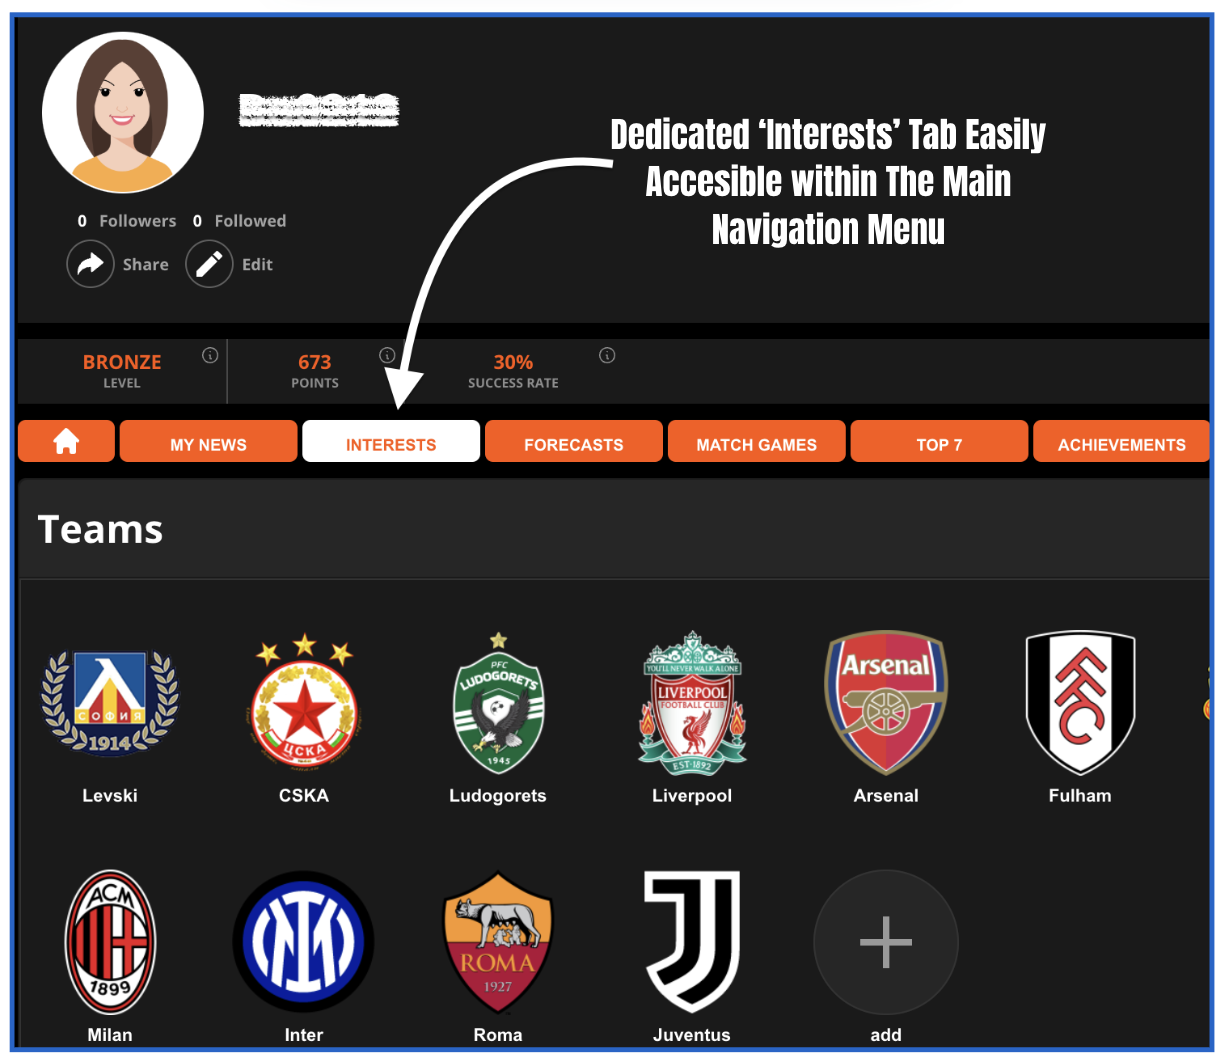The height and width of the screenshot is (1062, 1228).
Task: Show info for Bronze level
Action: (x=210, y=355)
